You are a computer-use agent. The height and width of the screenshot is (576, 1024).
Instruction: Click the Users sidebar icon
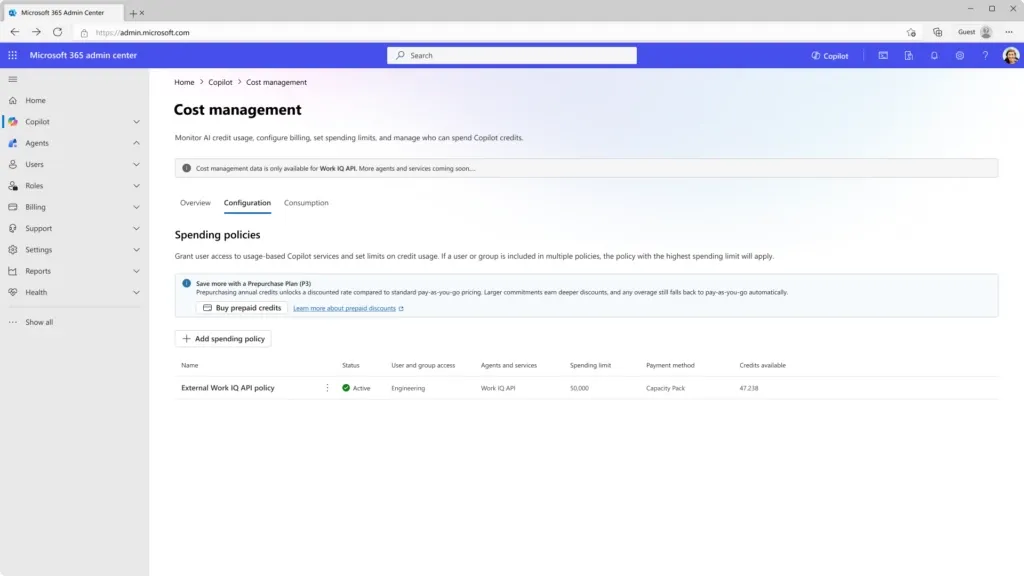(12, 165)
